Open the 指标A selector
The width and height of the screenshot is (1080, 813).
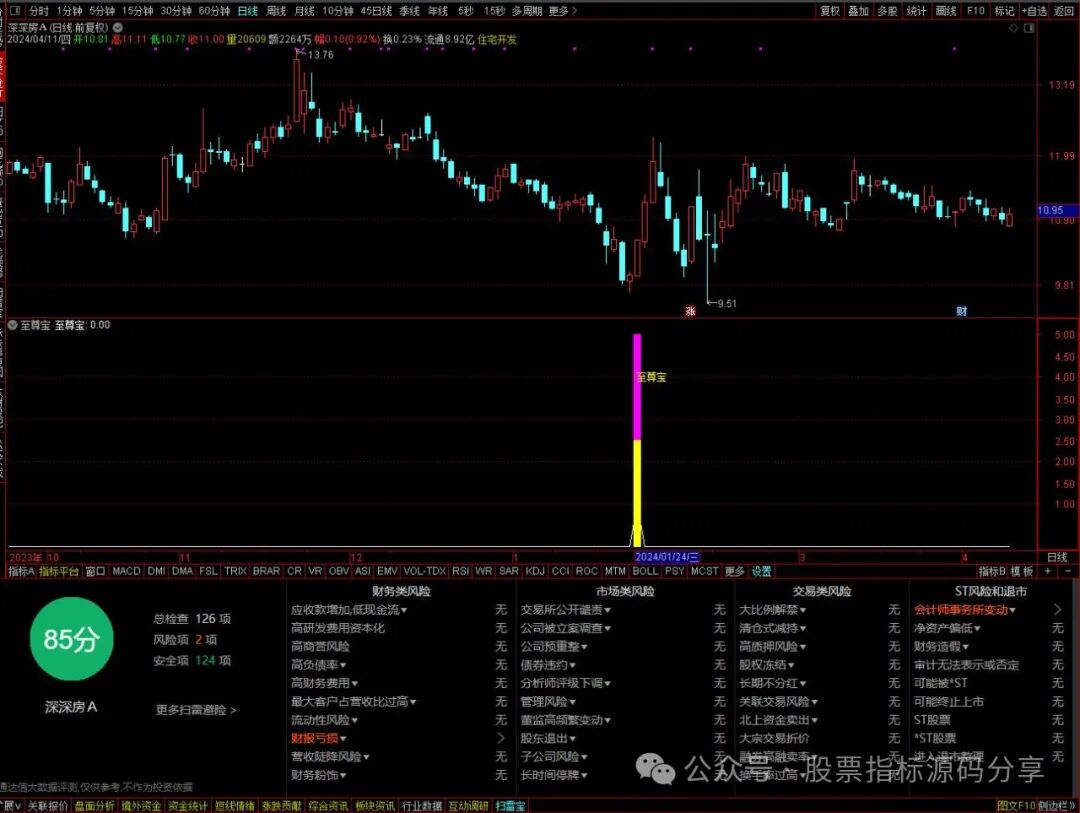click(21, 571)
